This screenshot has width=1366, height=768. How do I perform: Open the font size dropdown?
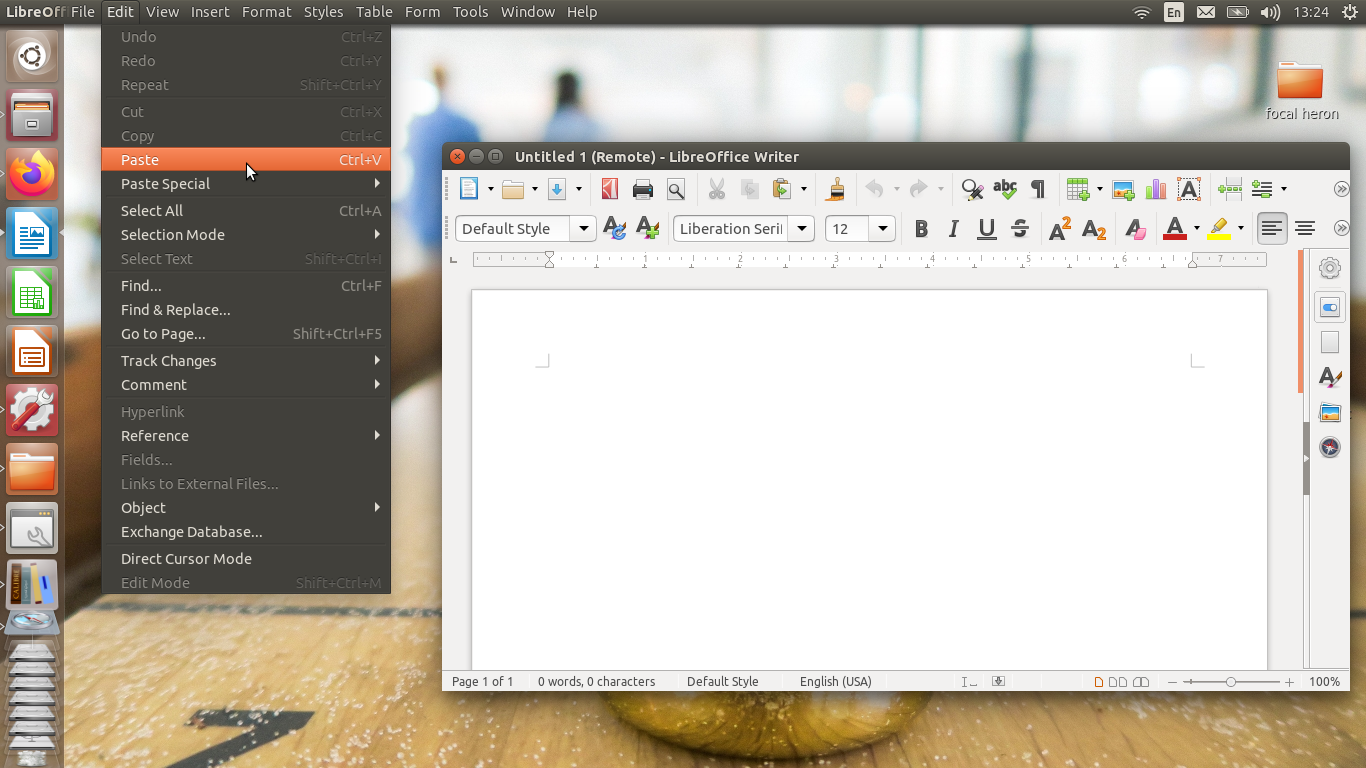click(883, 229)
